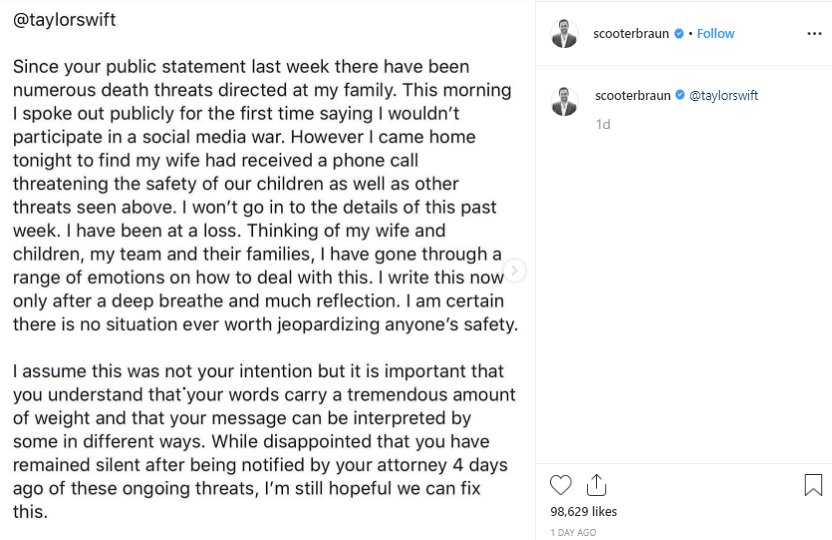Like the post with the heart icon
The image size is (832, 540).
pyautogui.click(x=560, y=485)
